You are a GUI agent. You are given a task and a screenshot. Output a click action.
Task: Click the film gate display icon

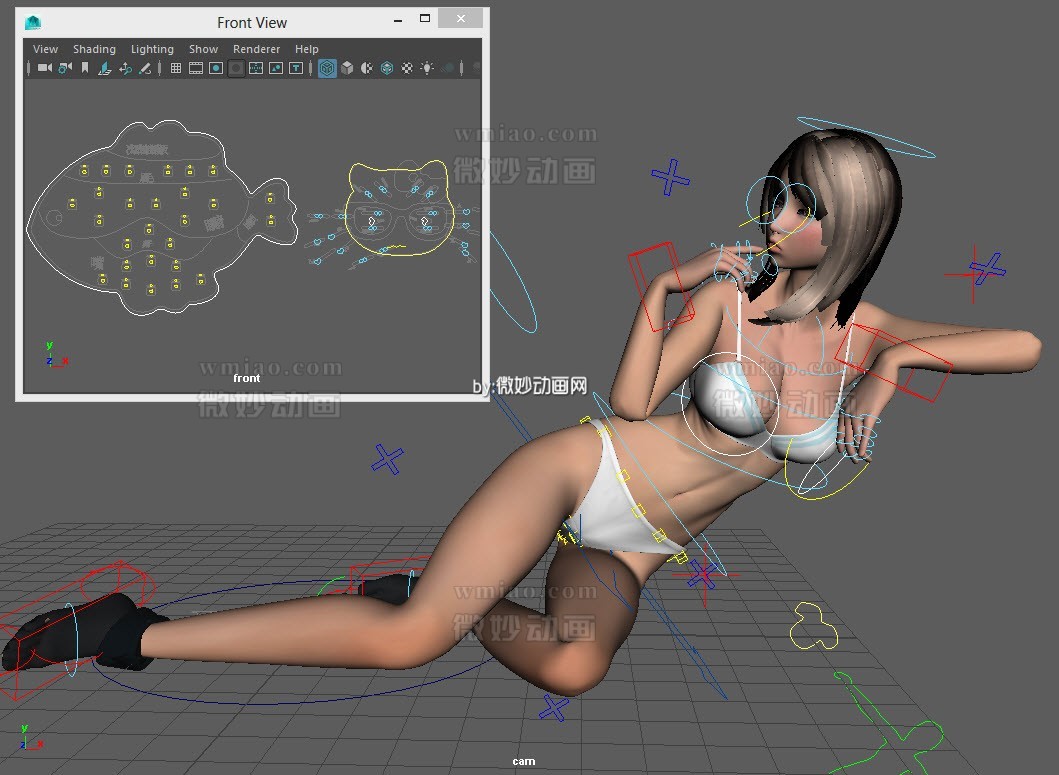(x=197, y=68)
